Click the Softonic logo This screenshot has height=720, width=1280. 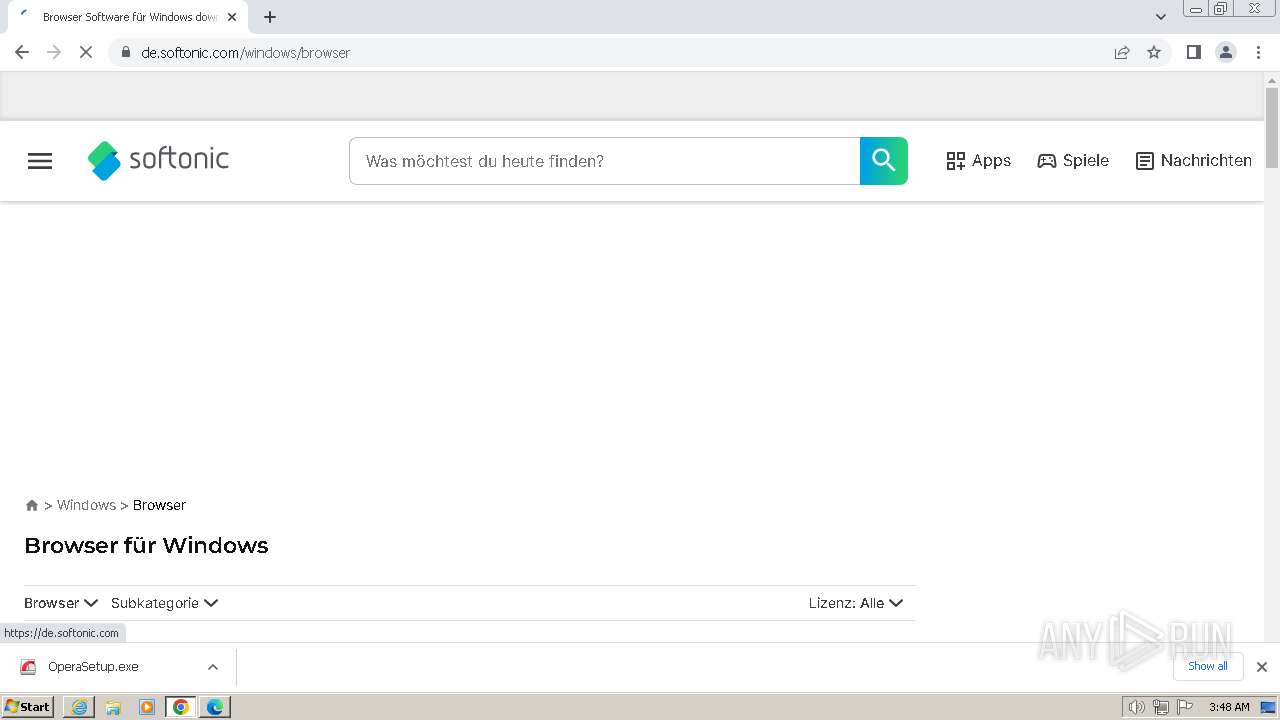(x=158, y=160)
